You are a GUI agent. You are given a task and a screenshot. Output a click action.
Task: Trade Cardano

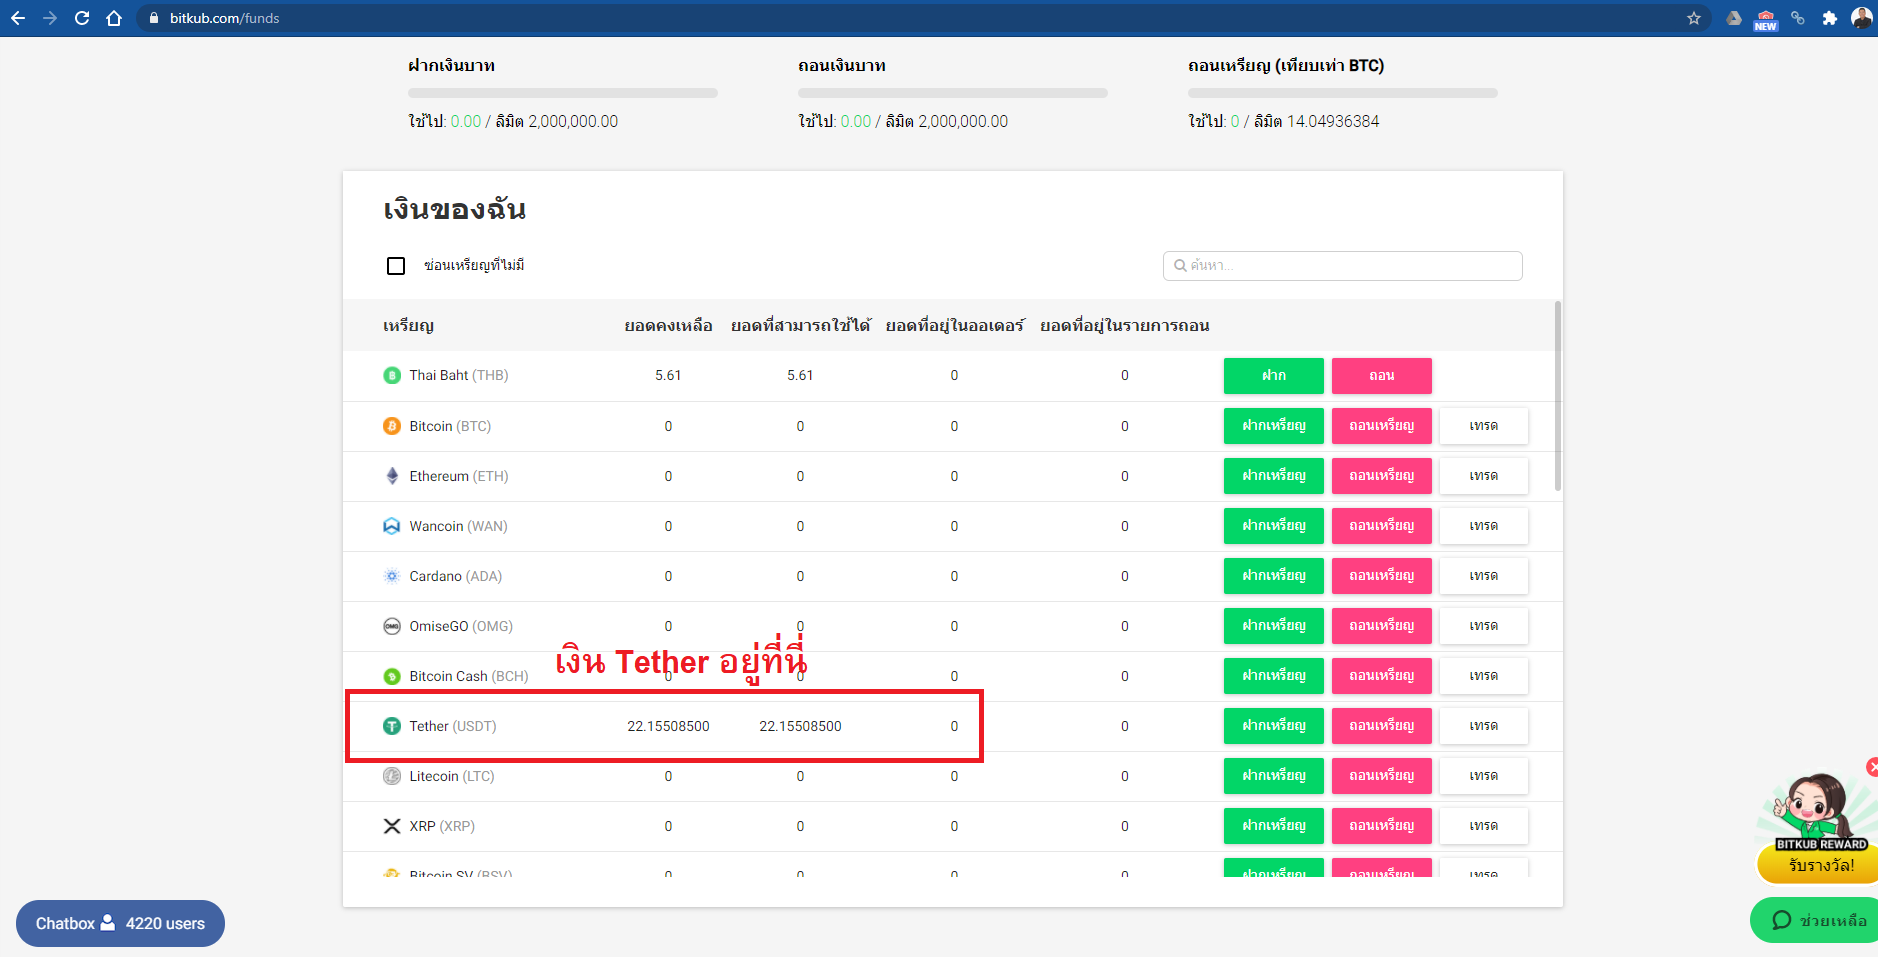coord(1484,576)
